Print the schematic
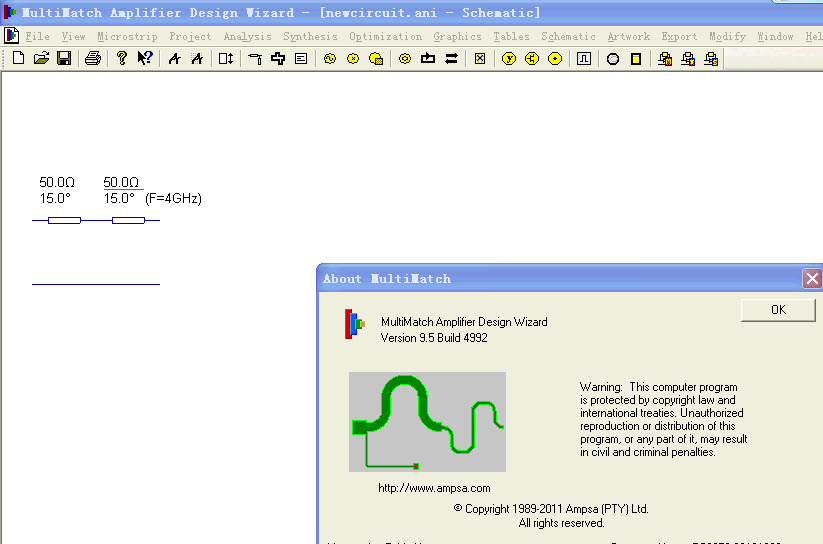This screenshot has height=544, width=823. tap(93, 58)
